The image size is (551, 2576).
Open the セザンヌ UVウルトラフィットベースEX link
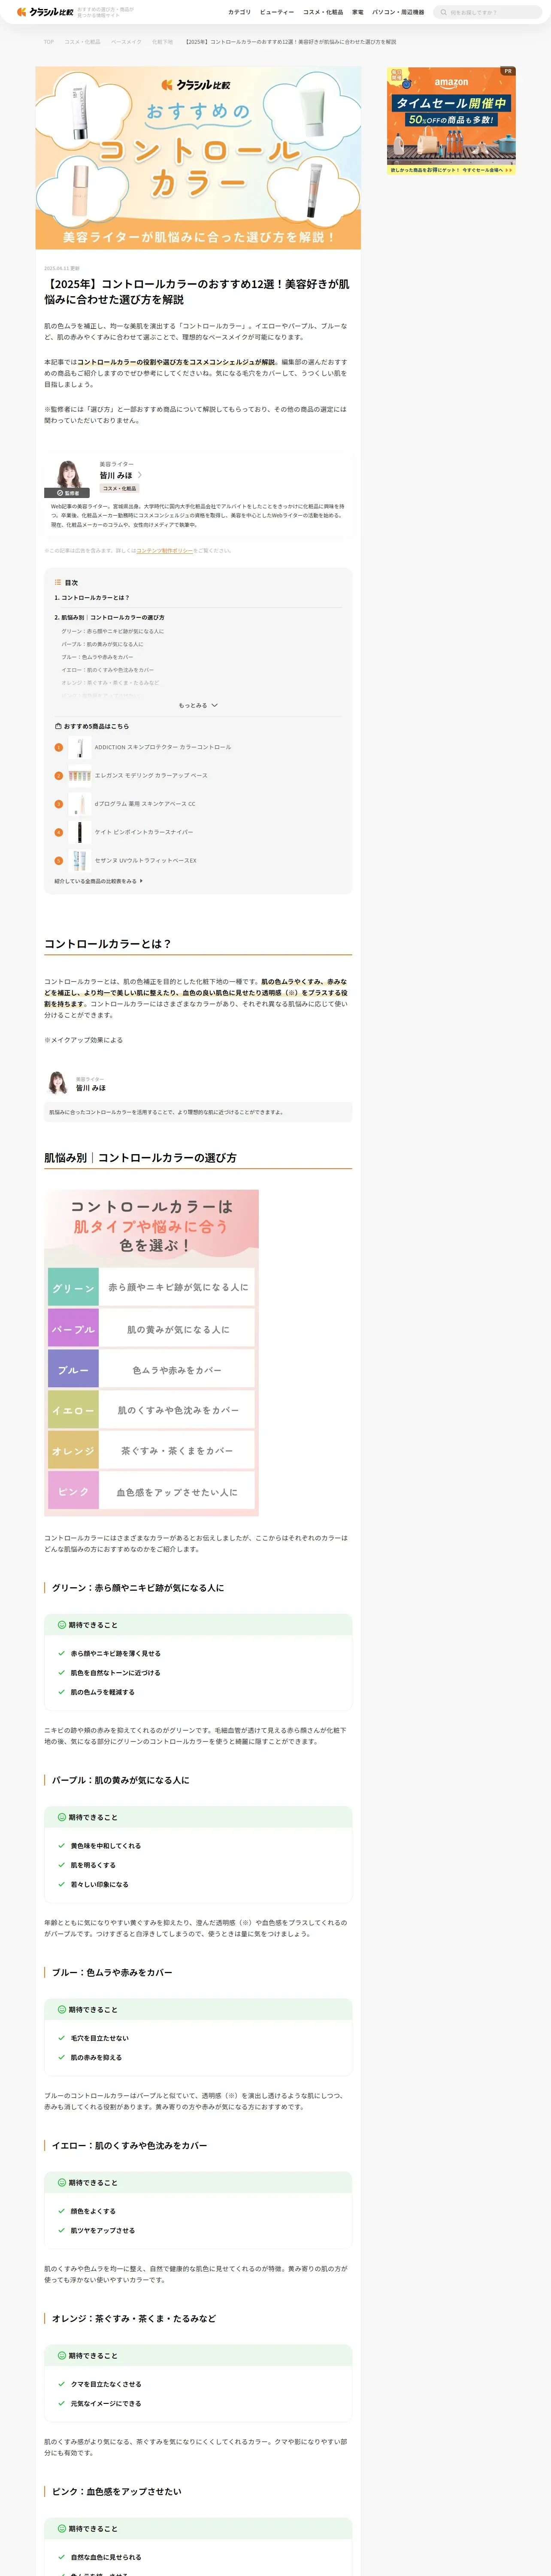click(x=146, y=860)
